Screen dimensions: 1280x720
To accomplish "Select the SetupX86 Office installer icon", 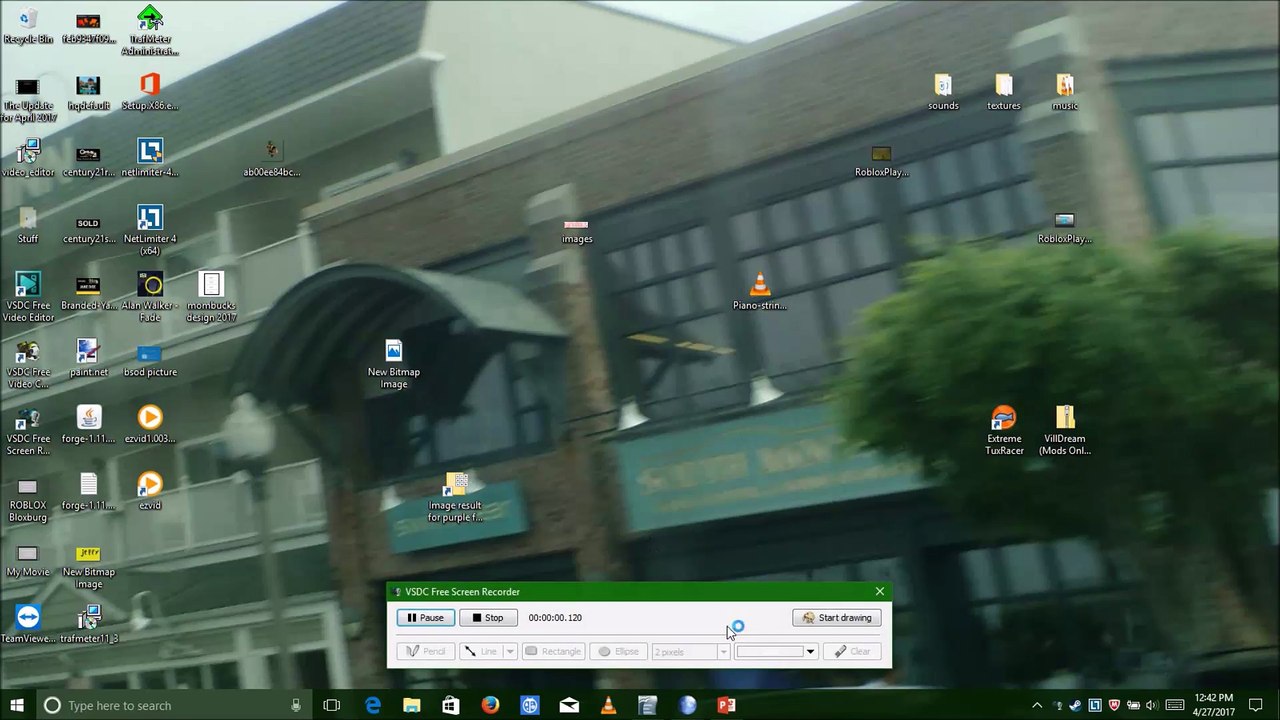I will click(x=150, y=92).
